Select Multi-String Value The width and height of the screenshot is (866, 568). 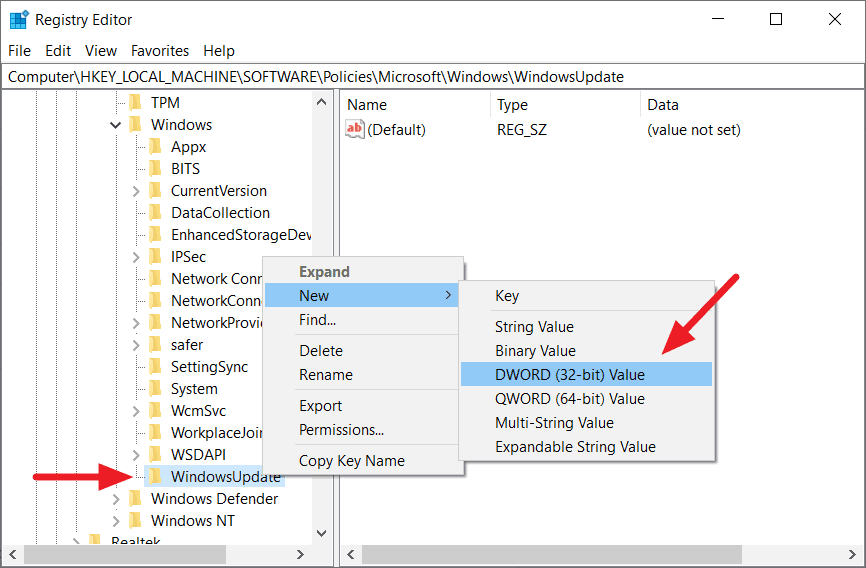(587, 423)
